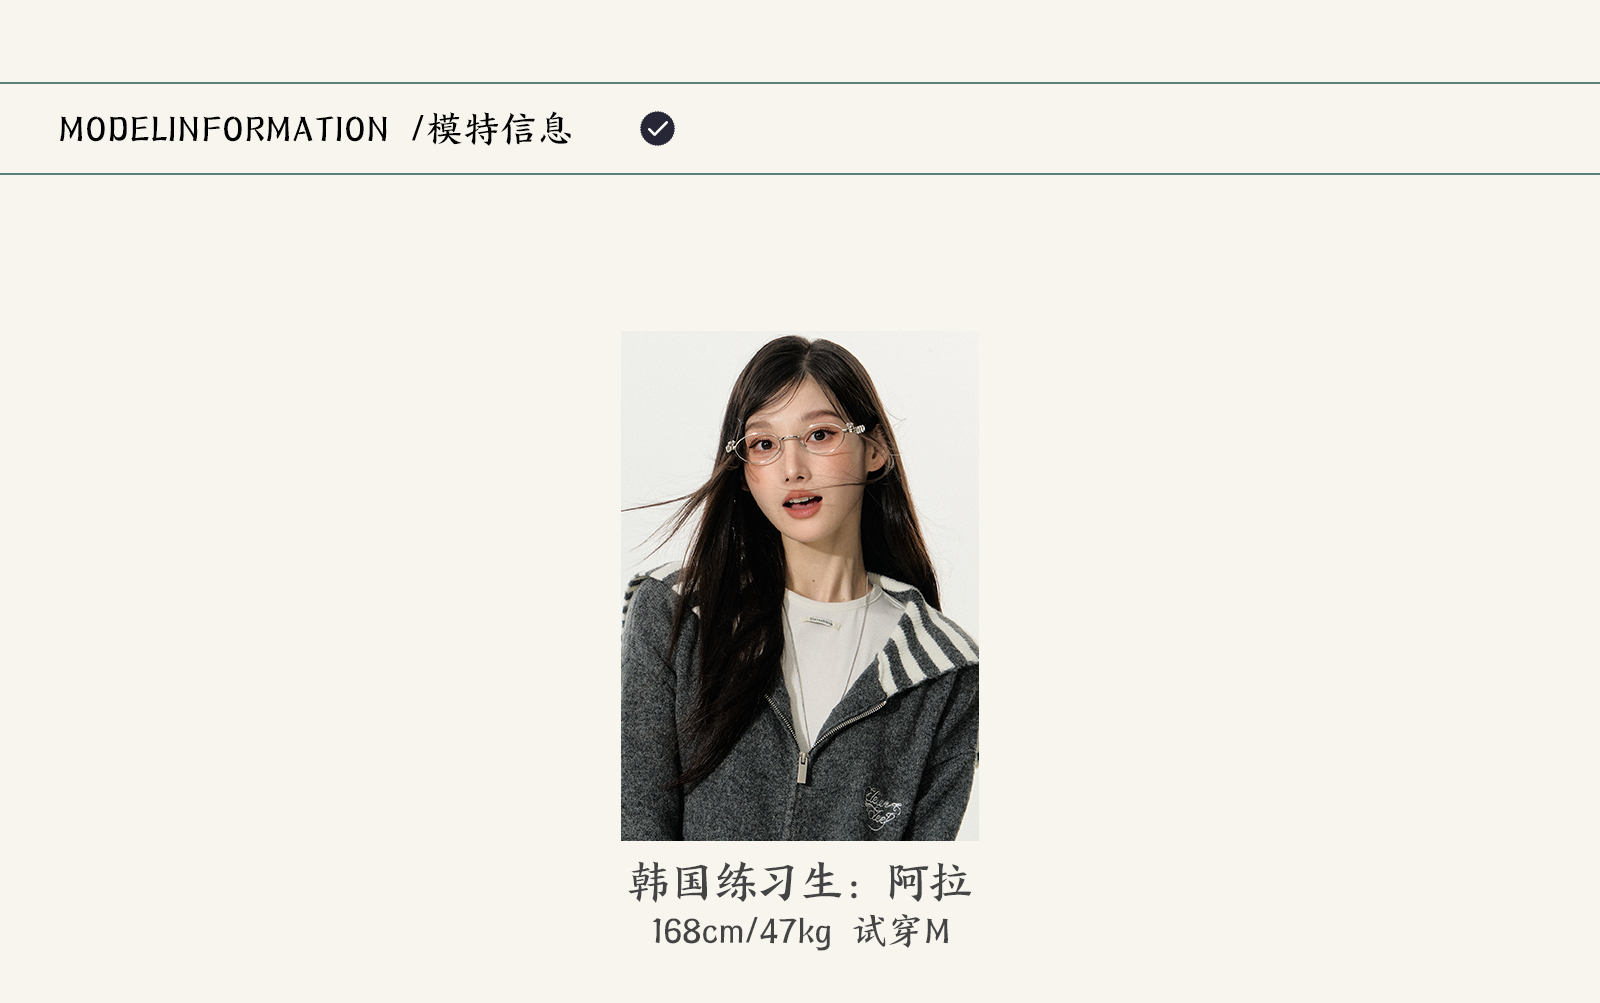1600x1003 pixels.
Task: Click the divider line below the heading
Action: tap(800, 174)
